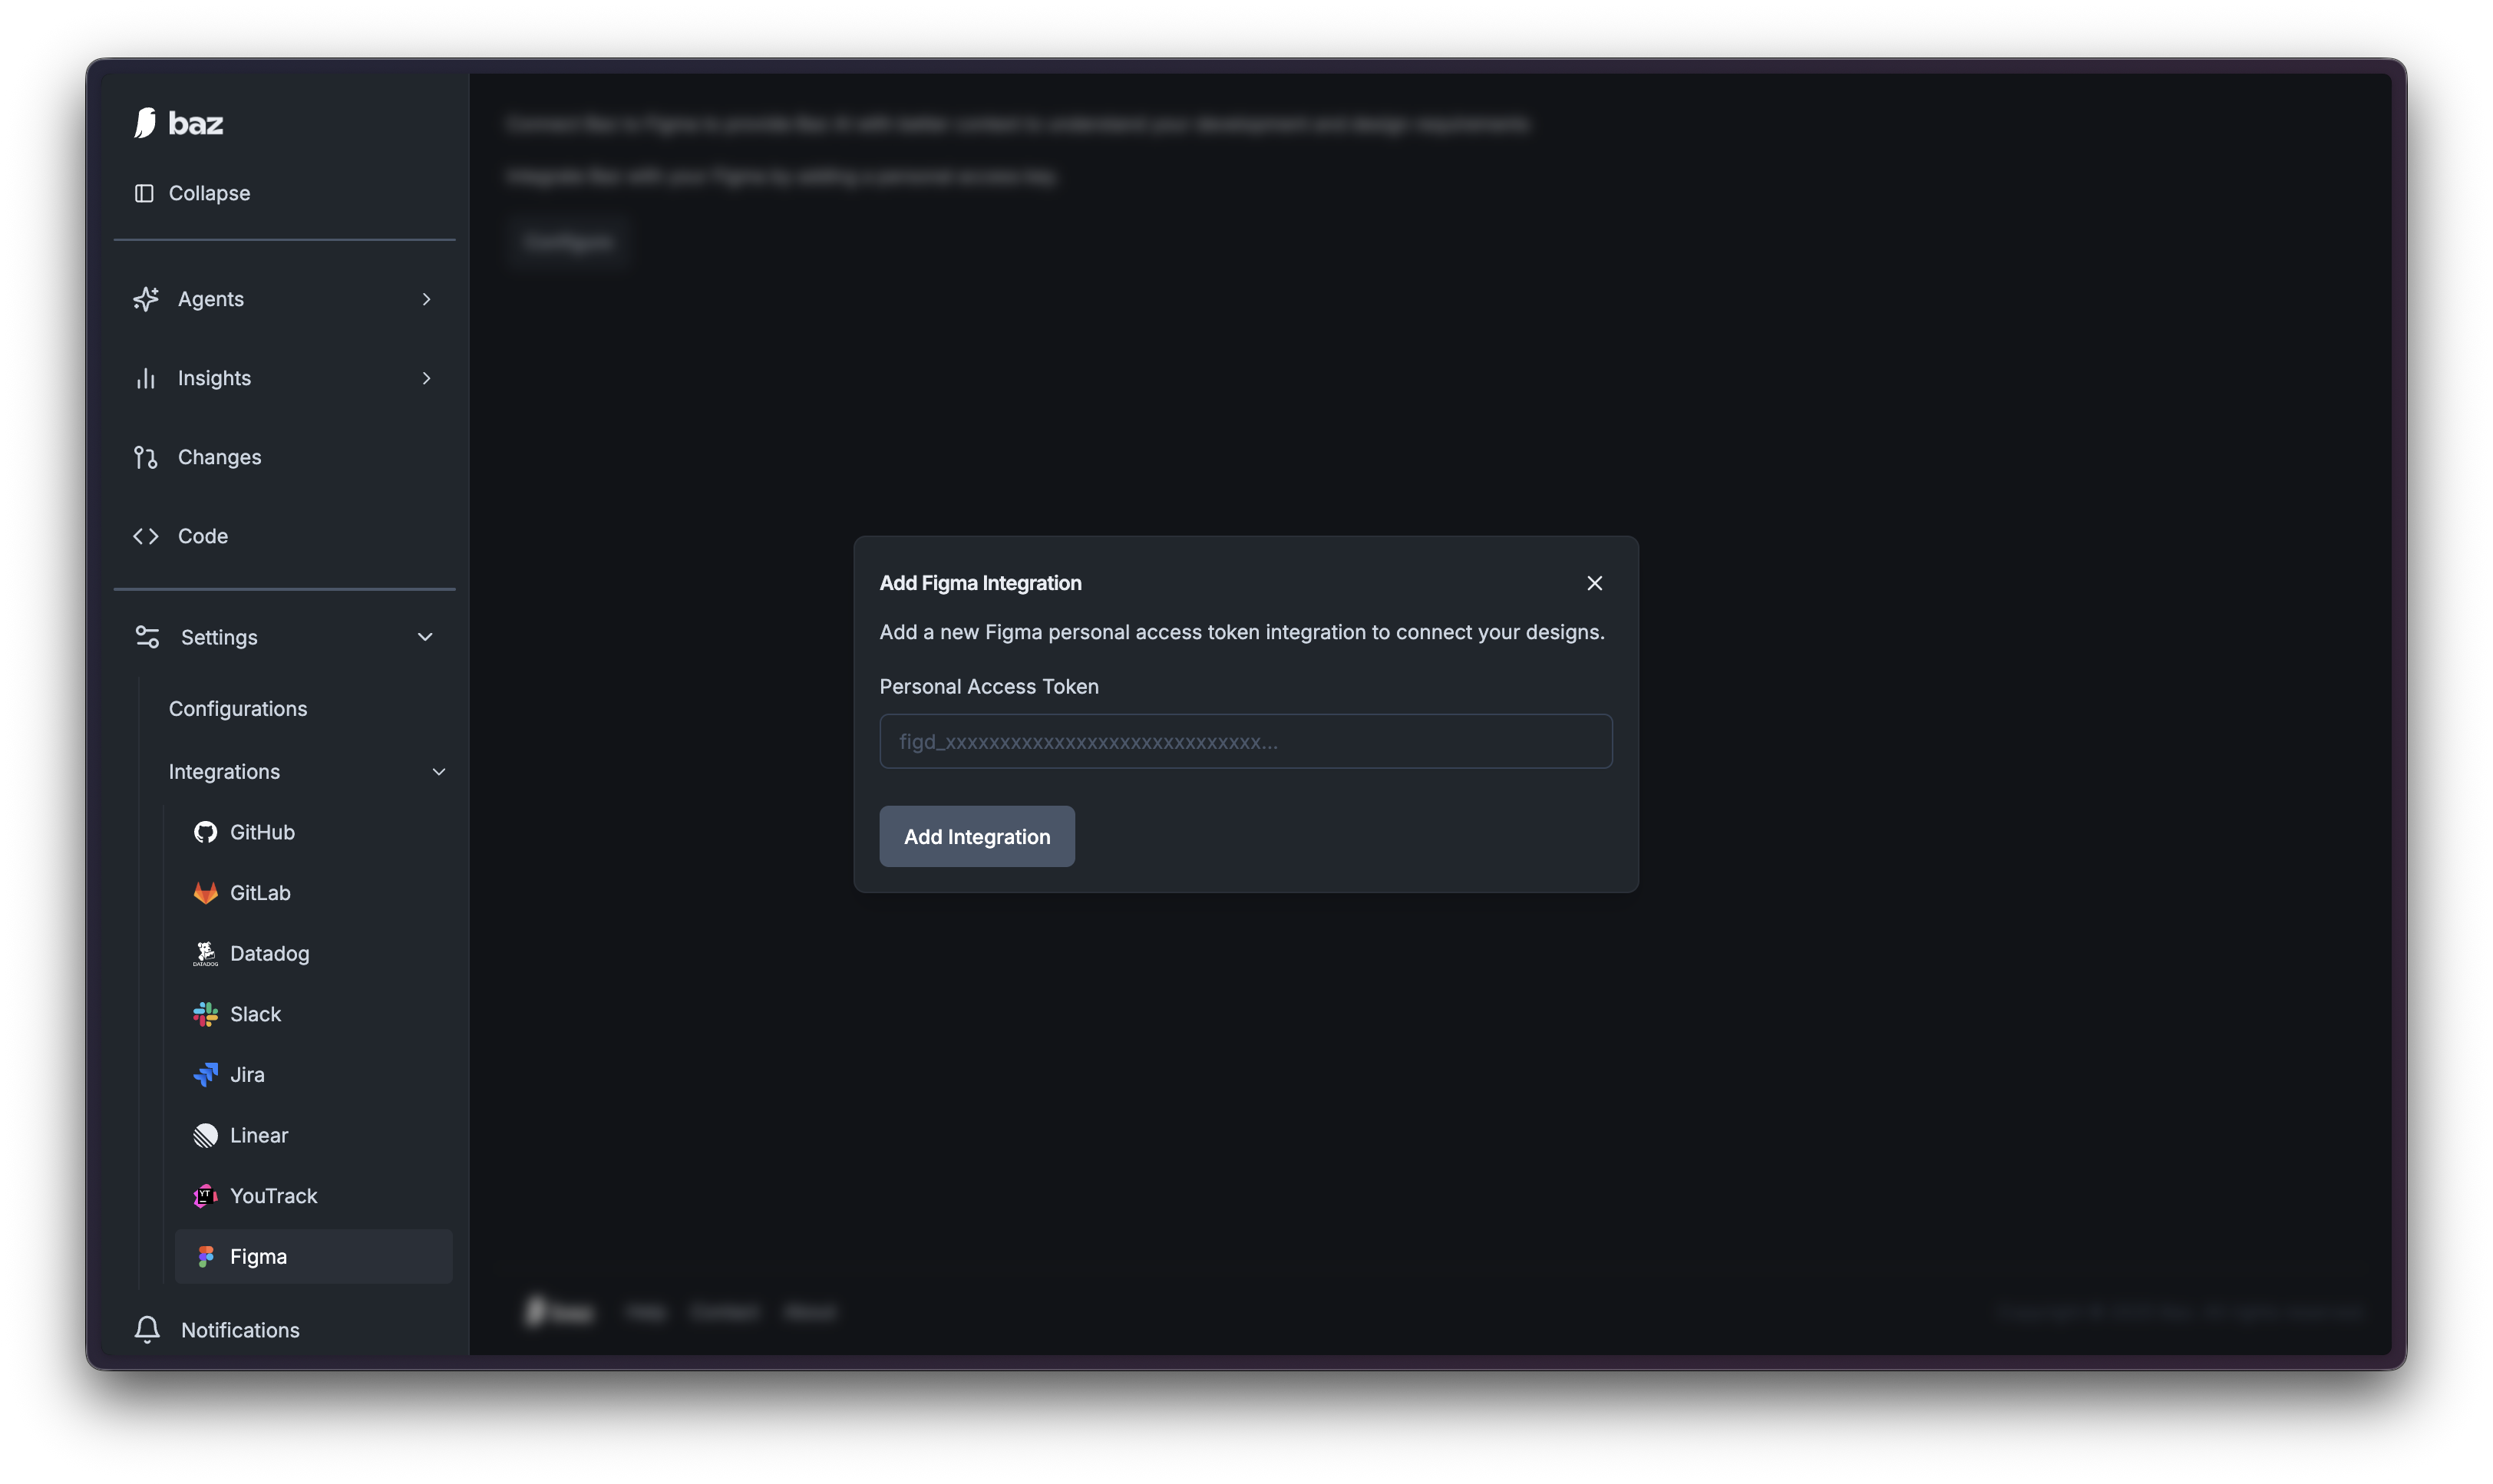Click the Jira logo icon

pyautogui.click(x=206, y=1075)
